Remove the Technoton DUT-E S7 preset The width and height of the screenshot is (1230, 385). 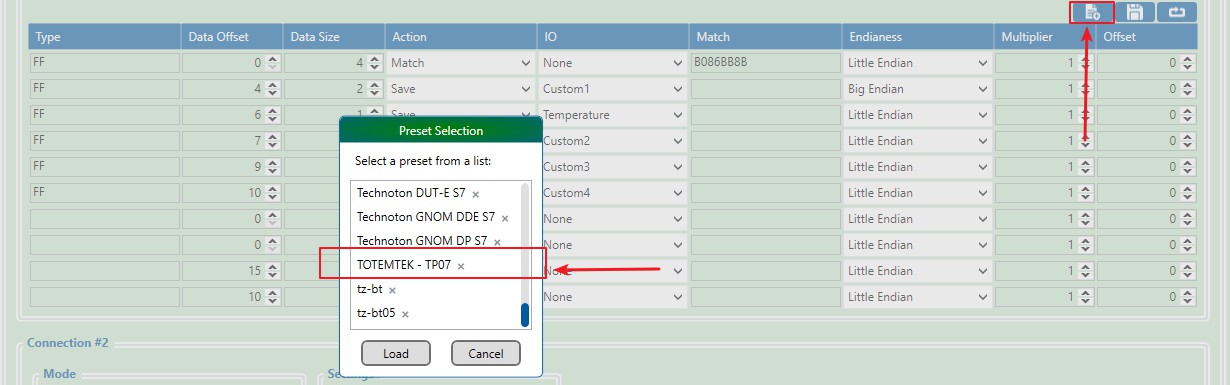click(476, 194)
